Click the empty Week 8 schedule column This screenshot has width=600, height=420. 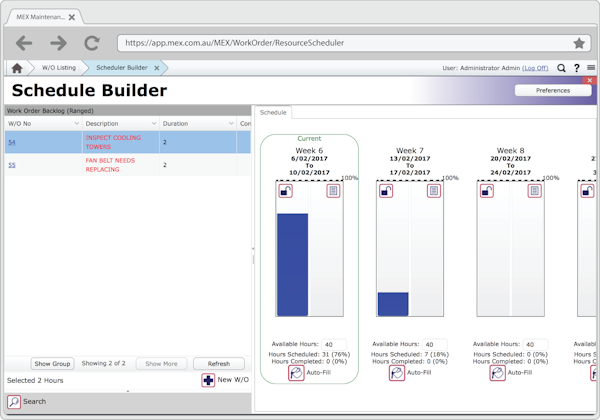(510, 249)
